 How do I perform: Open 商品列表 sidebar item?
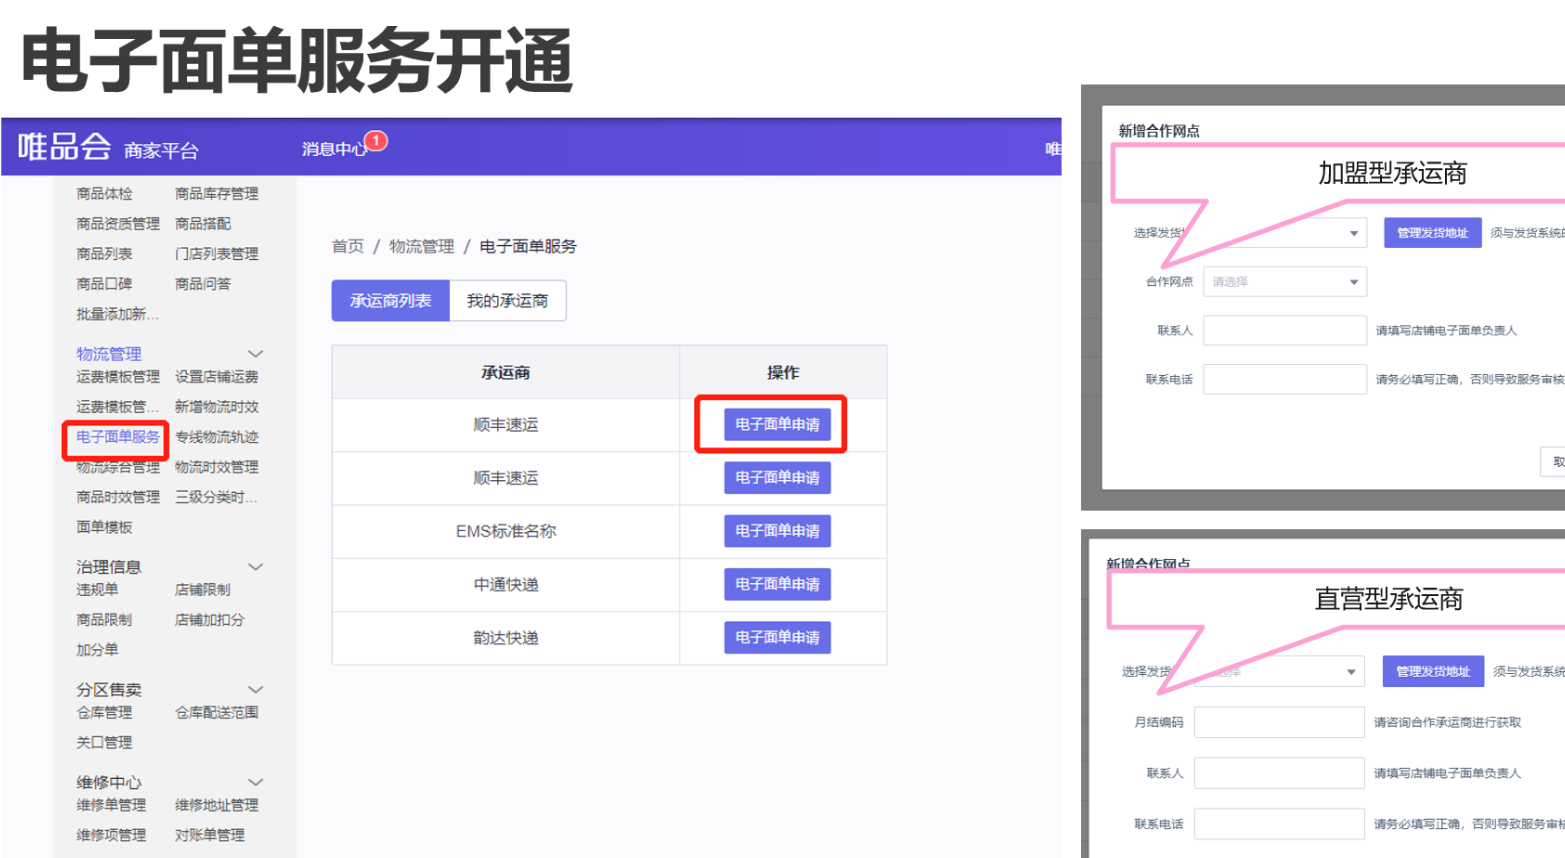click(x=104, y=254)
